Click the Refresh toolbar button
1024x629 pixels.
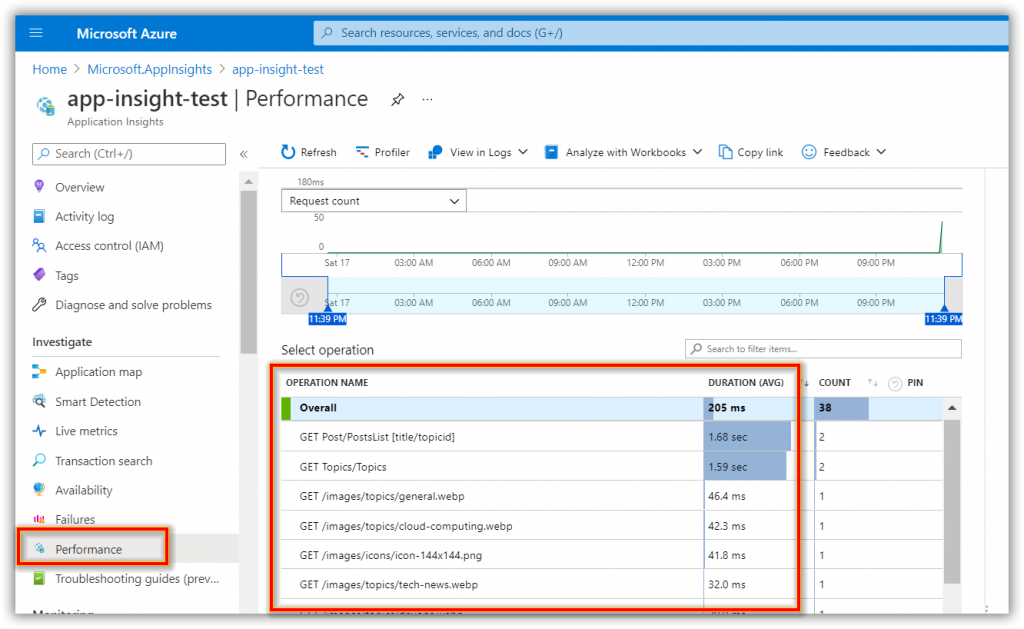tap(309, 152)
